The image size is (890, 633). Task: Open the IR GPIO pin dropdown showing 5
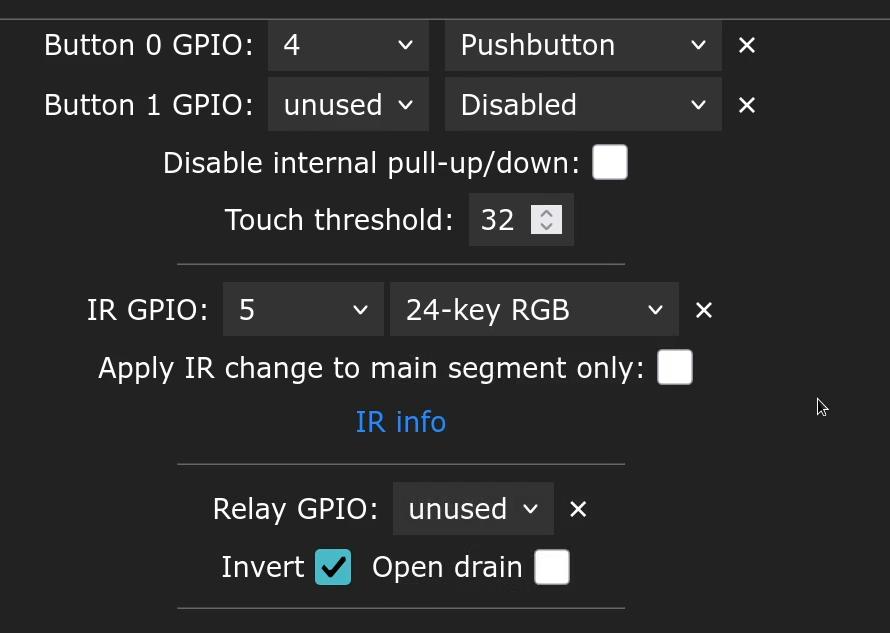[x=303, y=310]
